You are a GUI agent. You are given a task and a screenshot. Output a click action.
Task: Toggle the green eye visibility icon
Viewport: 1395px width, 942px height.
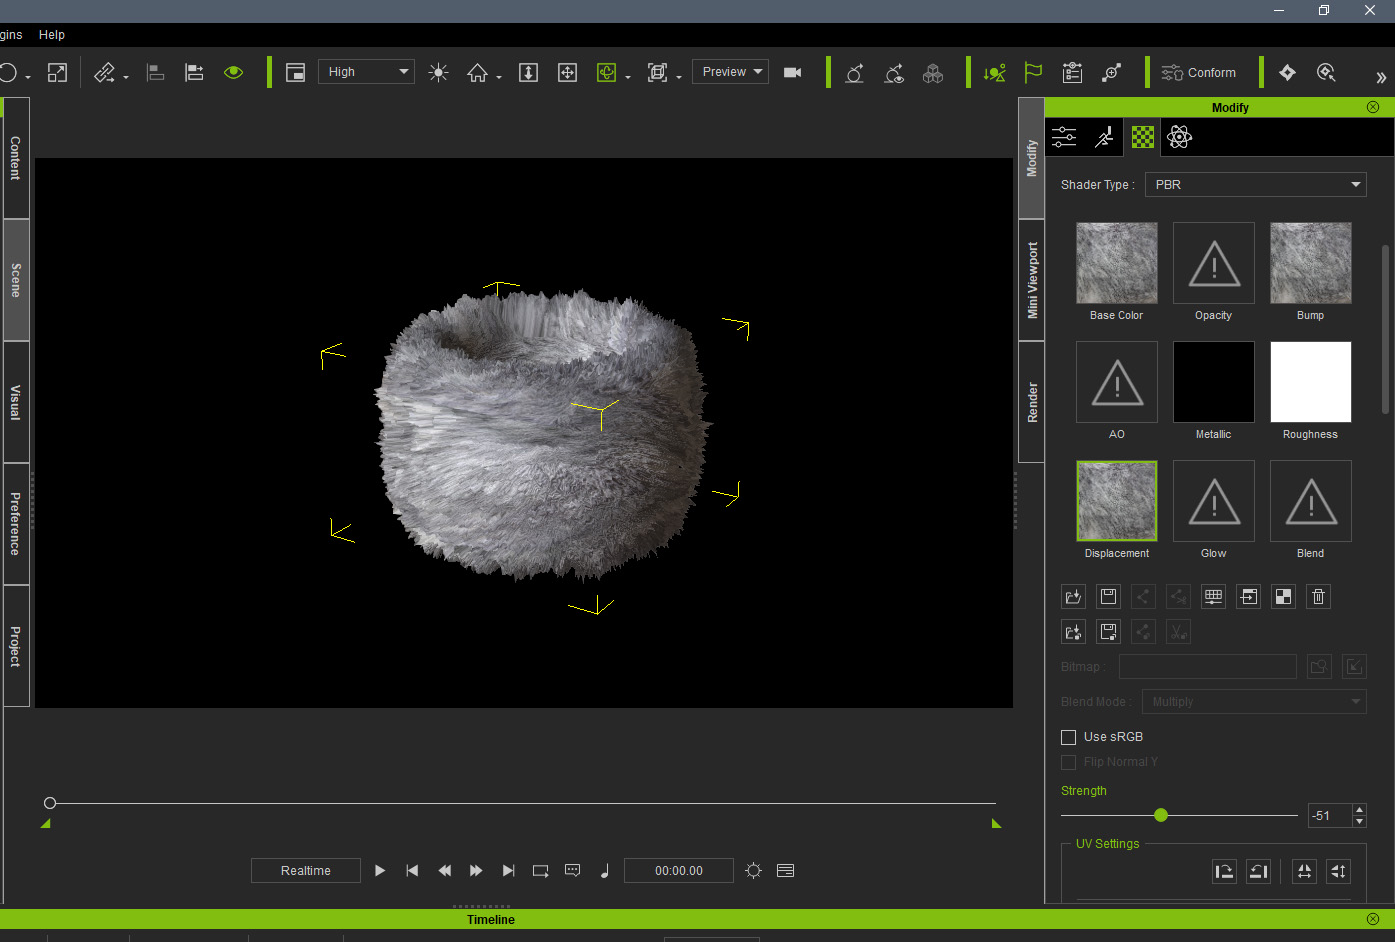click(x=233, y=72)
